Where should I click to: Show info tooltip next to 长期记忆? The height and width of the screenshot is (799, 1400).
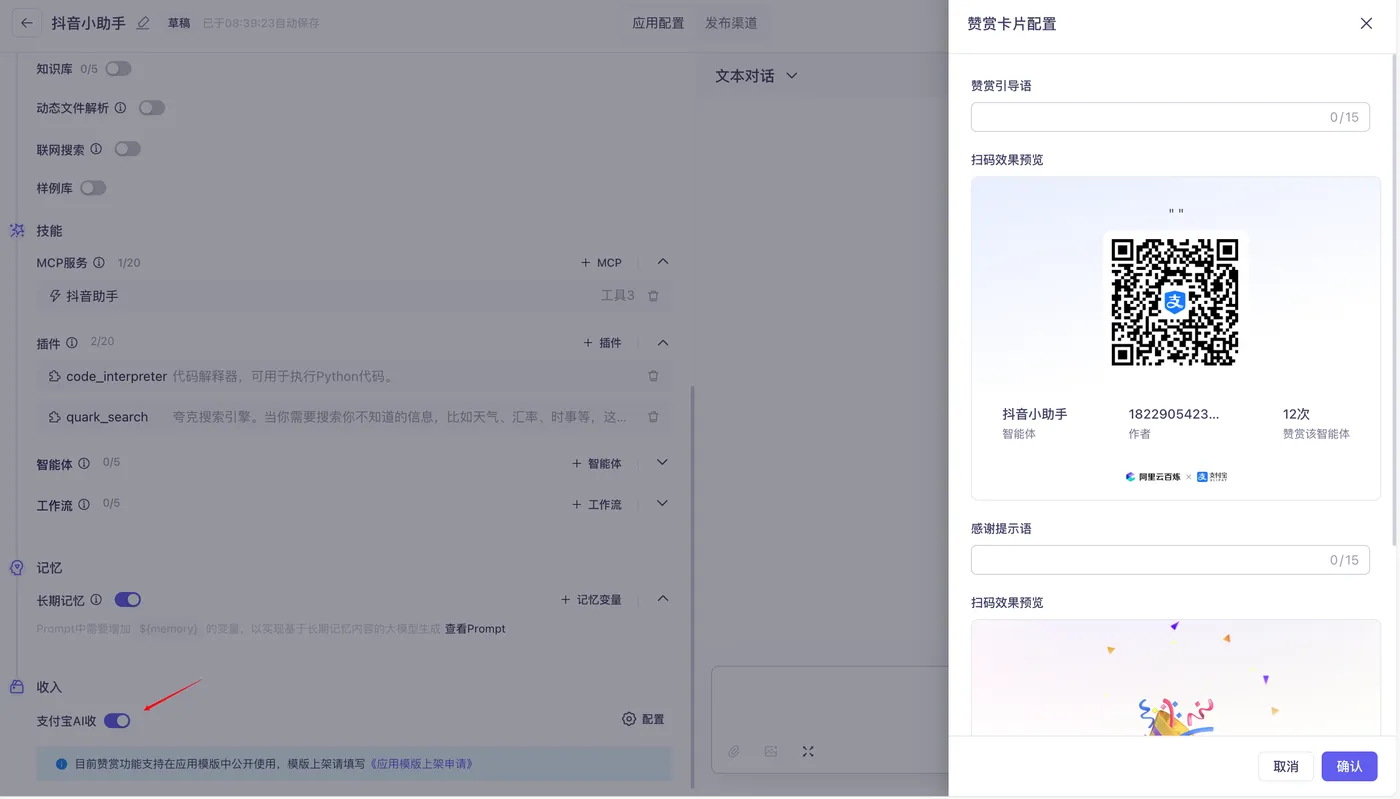pyautogui.click(x=96, y=600)
